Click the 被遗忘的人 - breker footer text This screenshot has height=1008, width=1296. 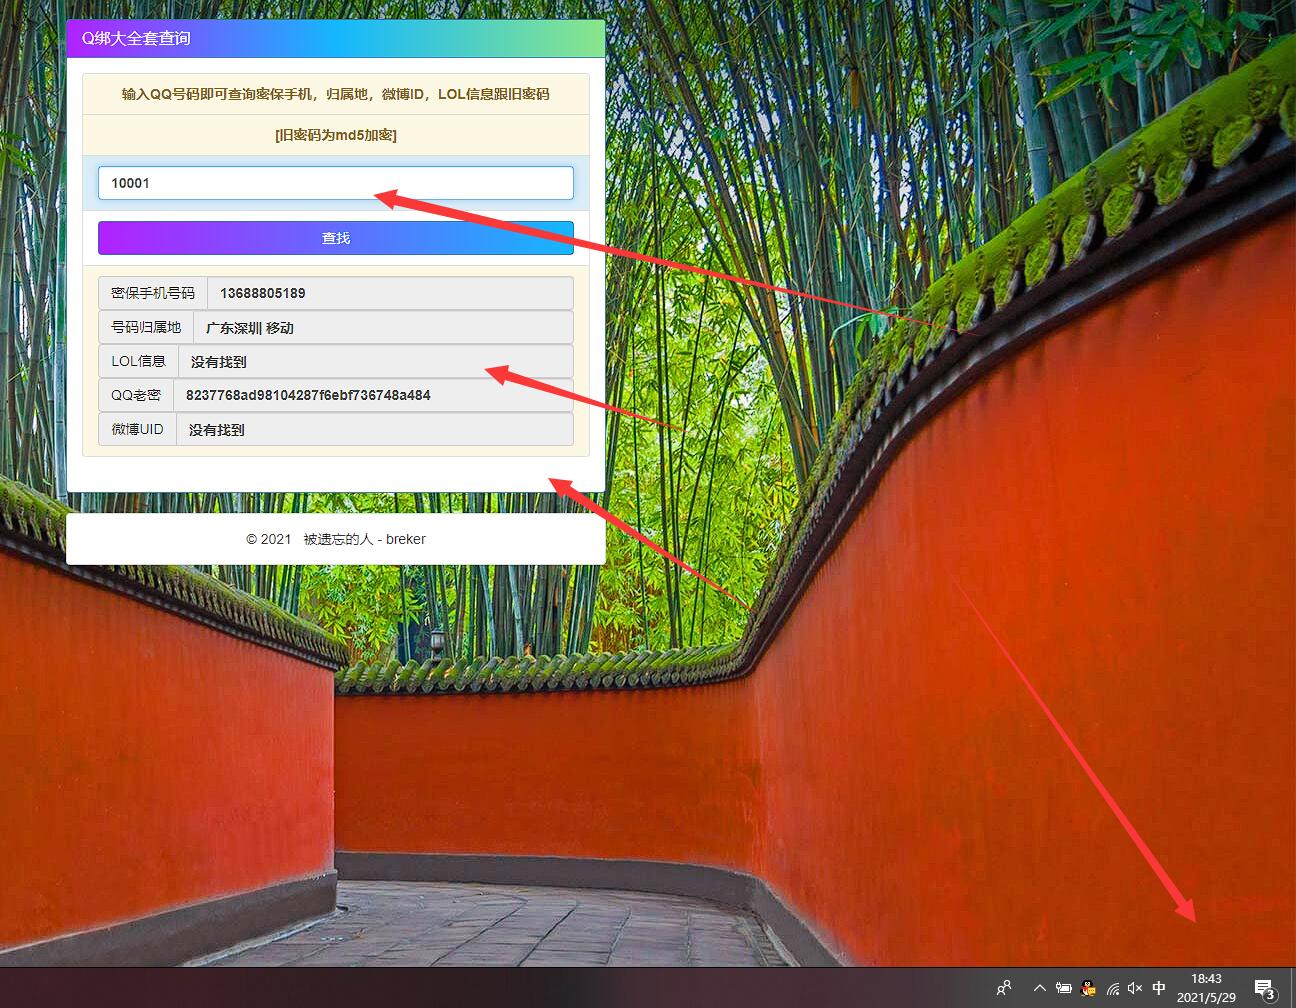pyautogui.click(x=364, y=539)
